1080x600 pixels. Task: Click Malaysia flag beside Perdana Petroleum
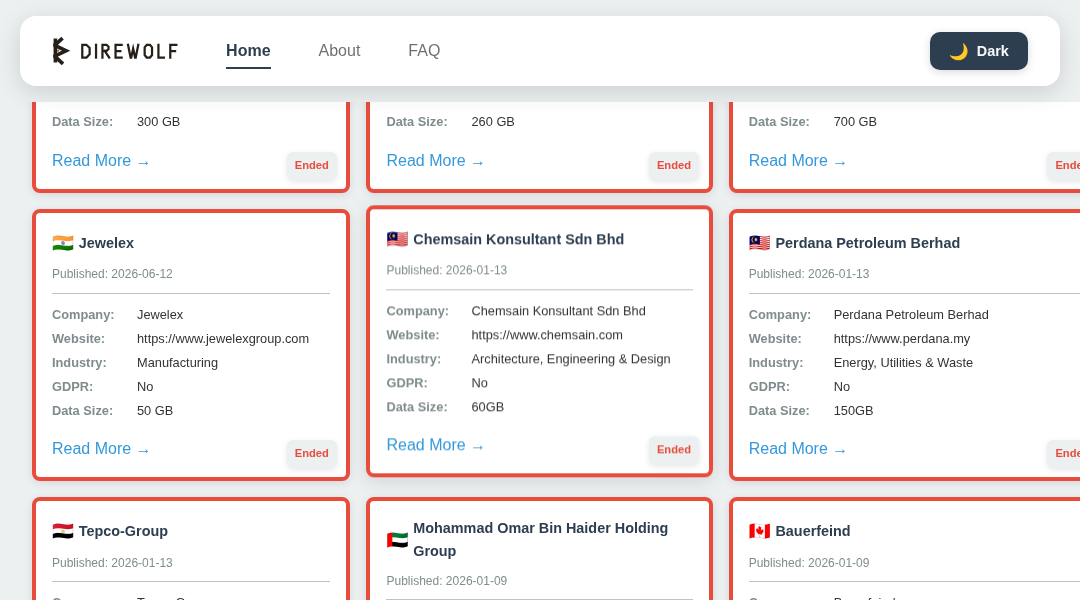[760, 243]
